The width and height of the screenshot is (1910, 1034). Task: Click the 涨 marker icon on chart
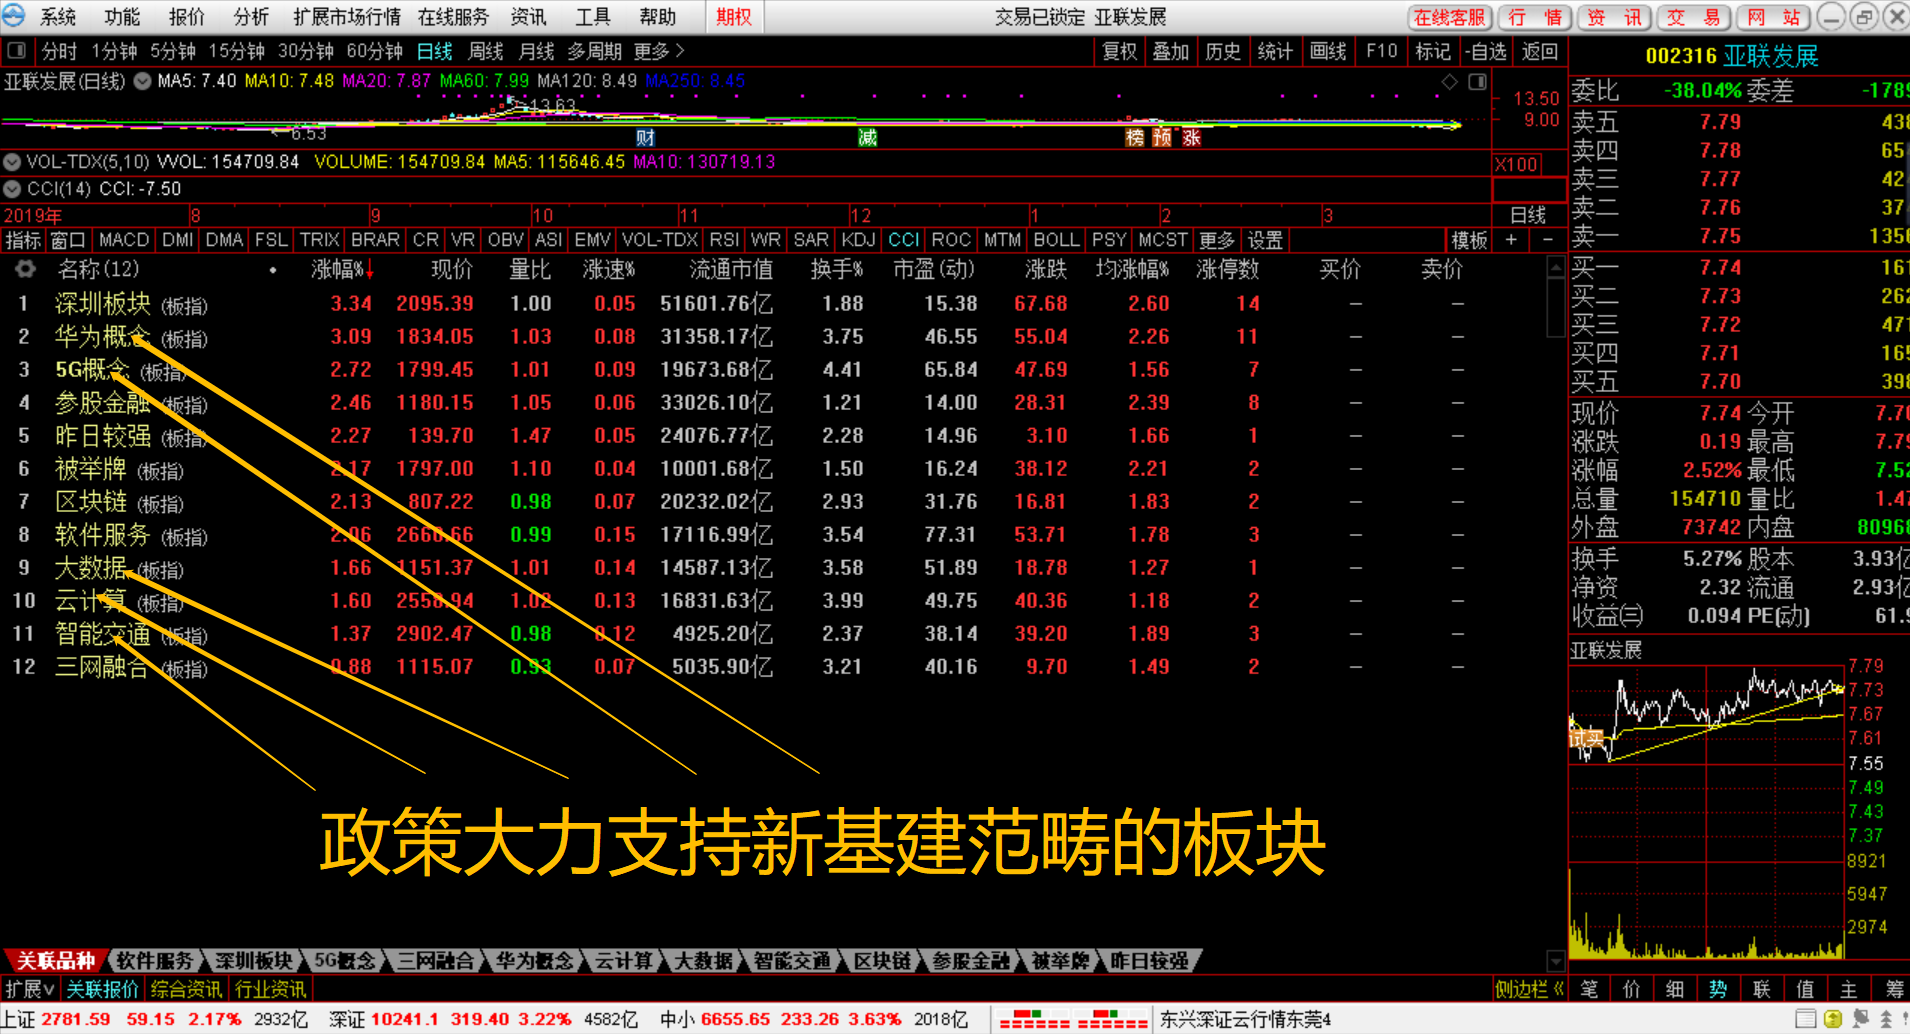(1191, 138)
